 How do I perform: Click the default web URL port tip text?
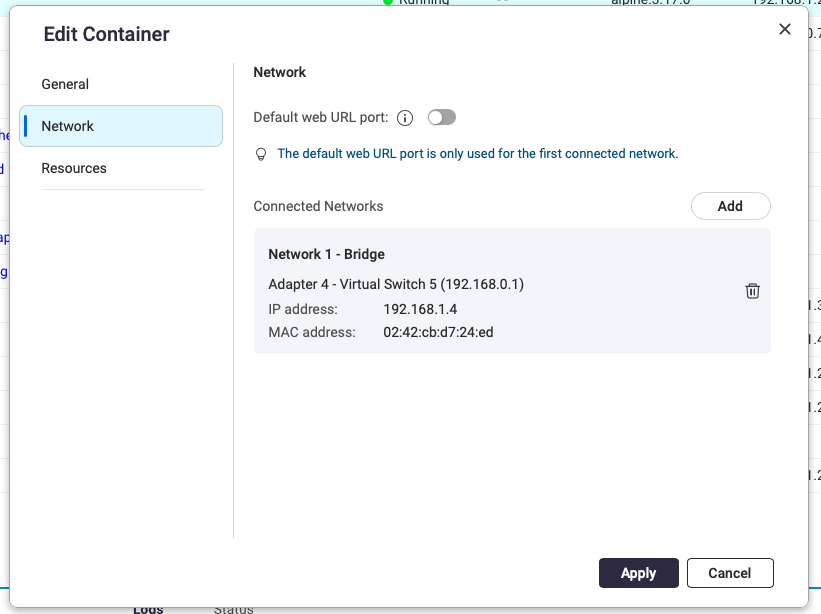point(477,154)
